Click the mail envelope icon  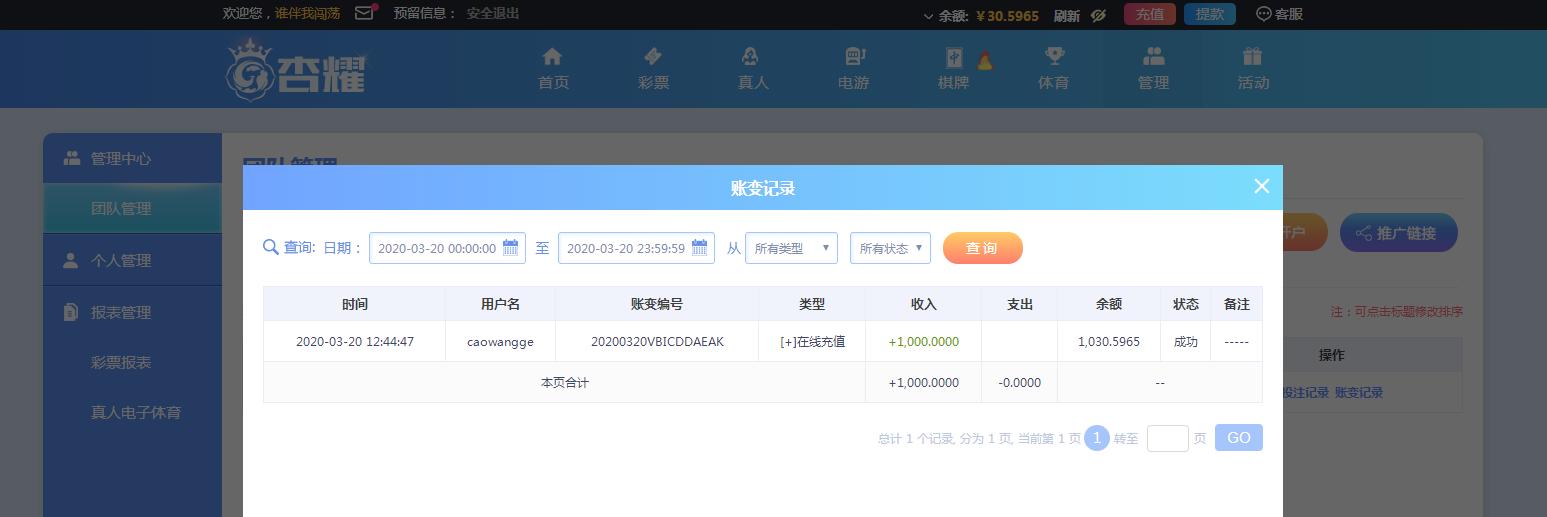click(364, 14)
